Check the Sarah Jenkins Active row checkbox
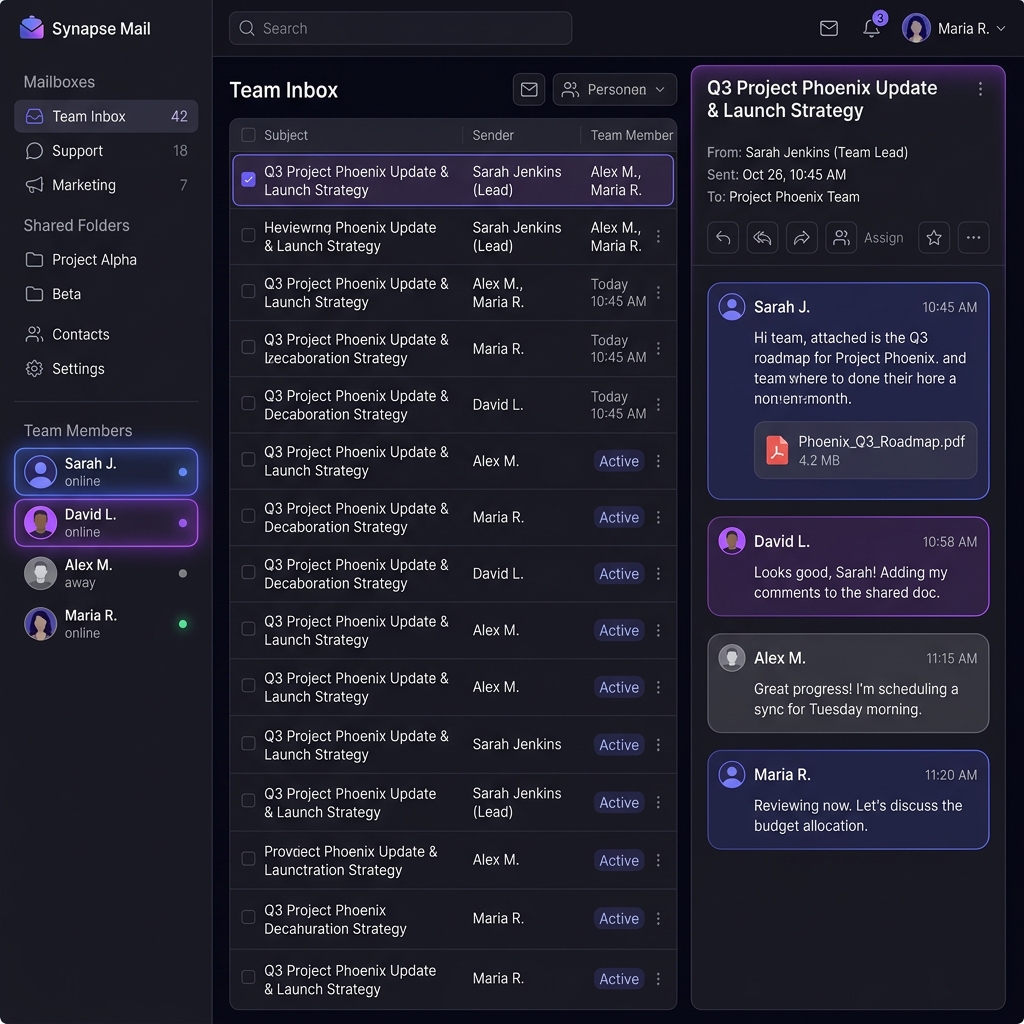The image size is (1024, 1024). coord(248,744)
